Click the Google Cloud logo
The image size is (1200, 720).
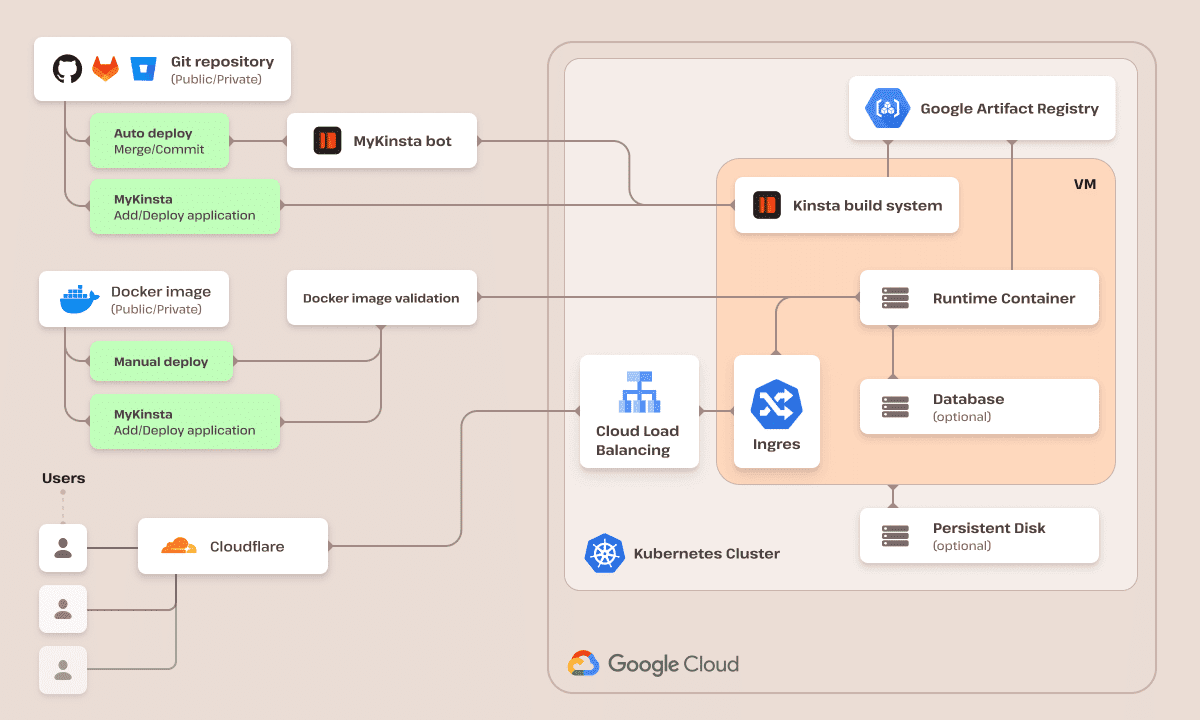[653, 663]
